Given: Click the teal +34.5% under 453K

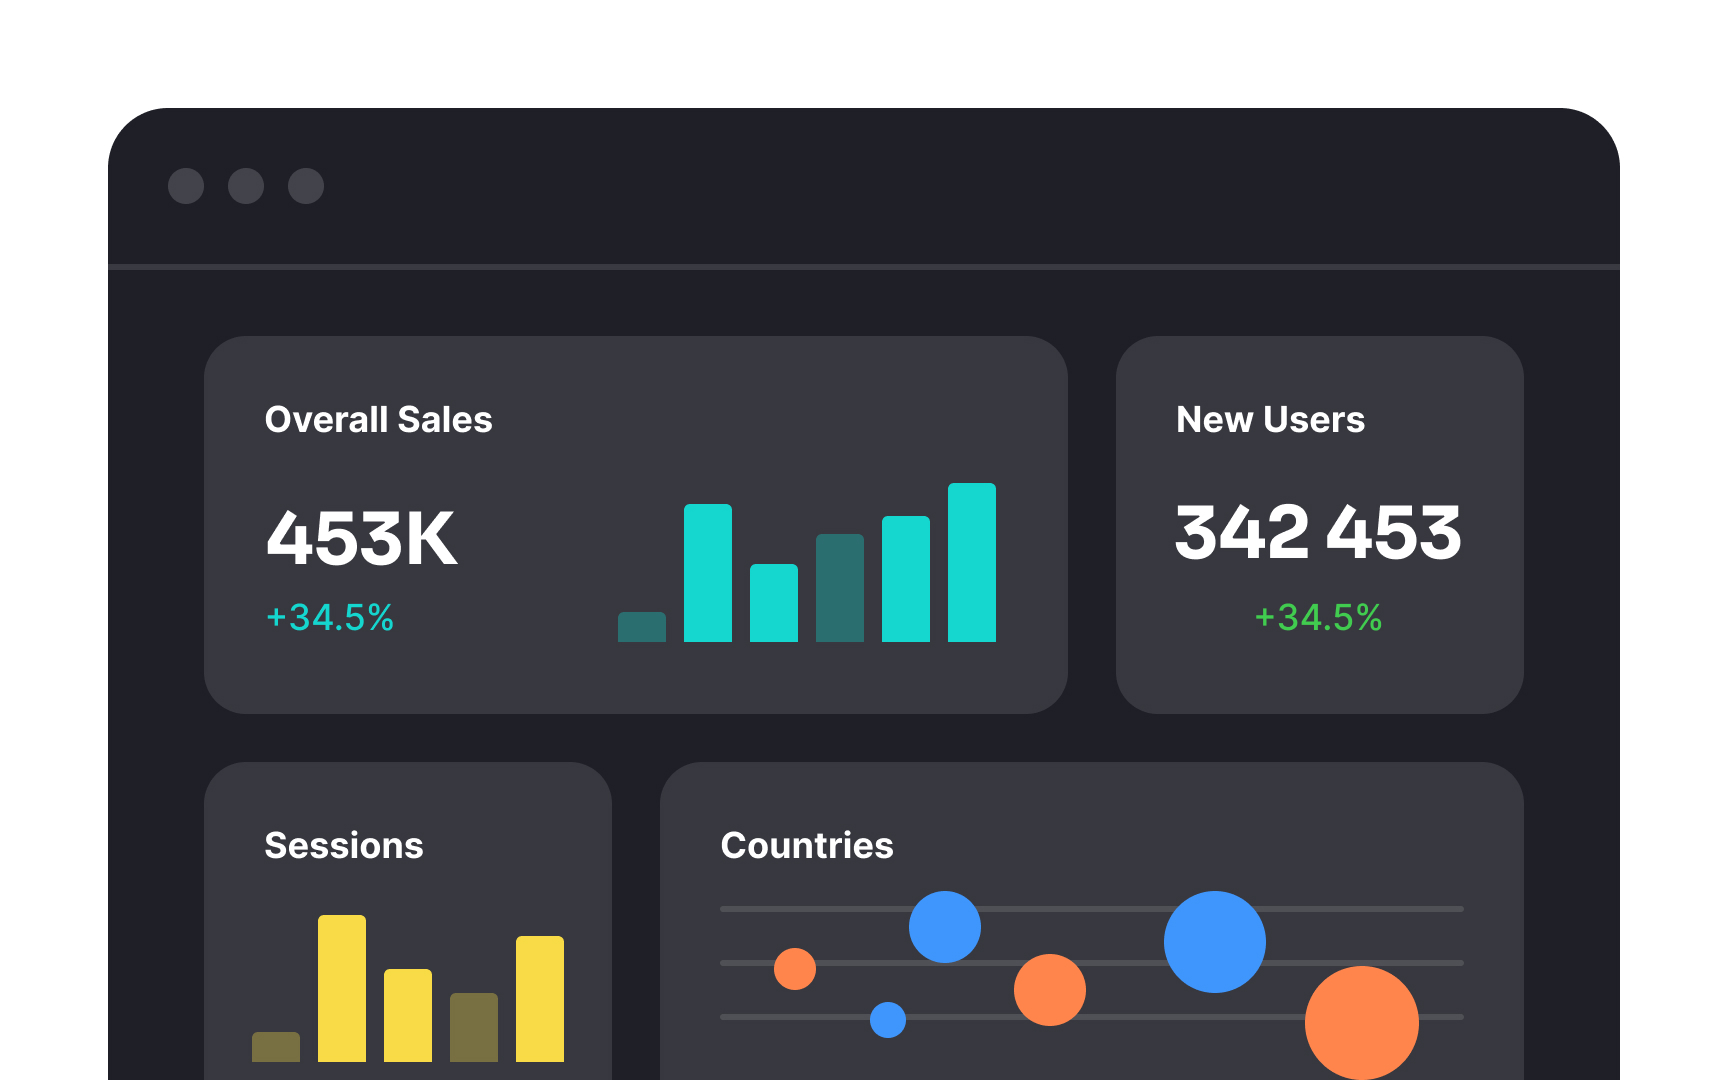Looking at the screenshot, I should tap(330, 618).
